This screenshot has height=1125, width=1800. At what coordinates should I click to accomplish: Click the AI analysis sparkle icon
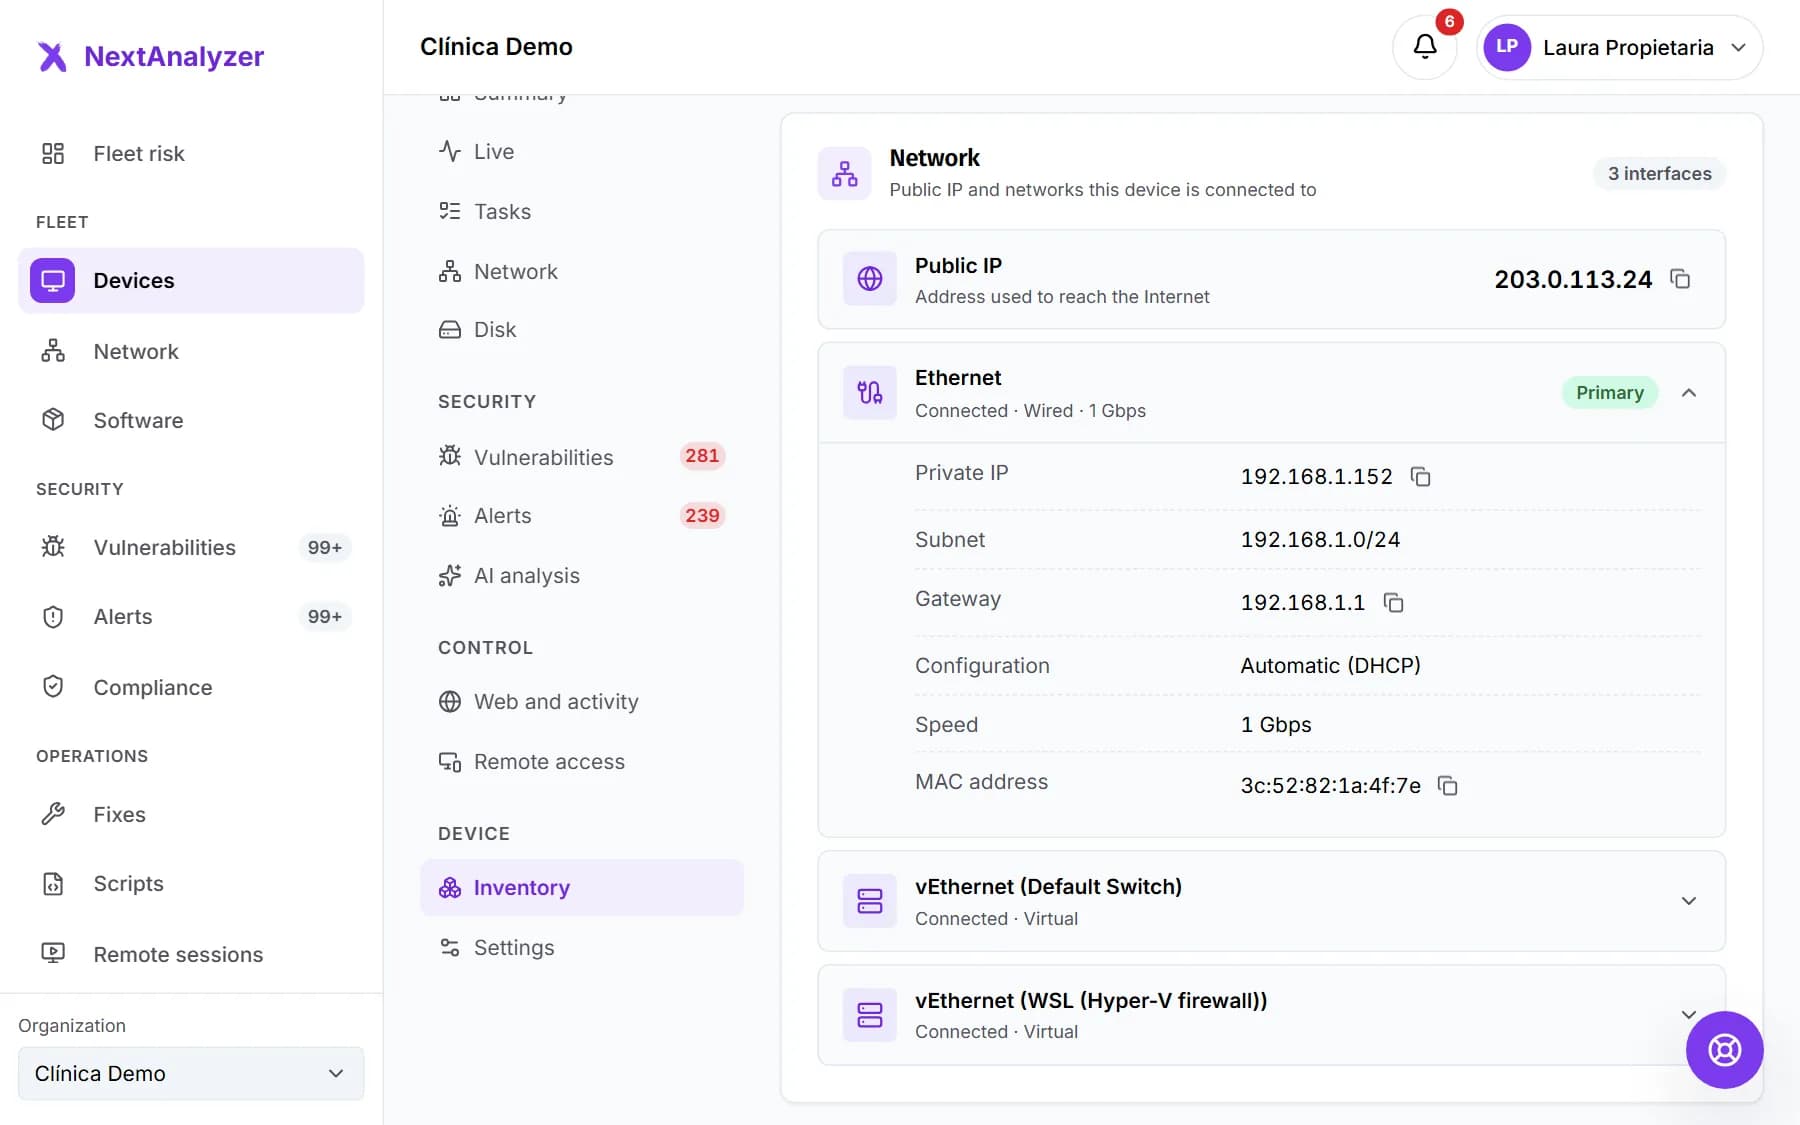pos(450,576)
